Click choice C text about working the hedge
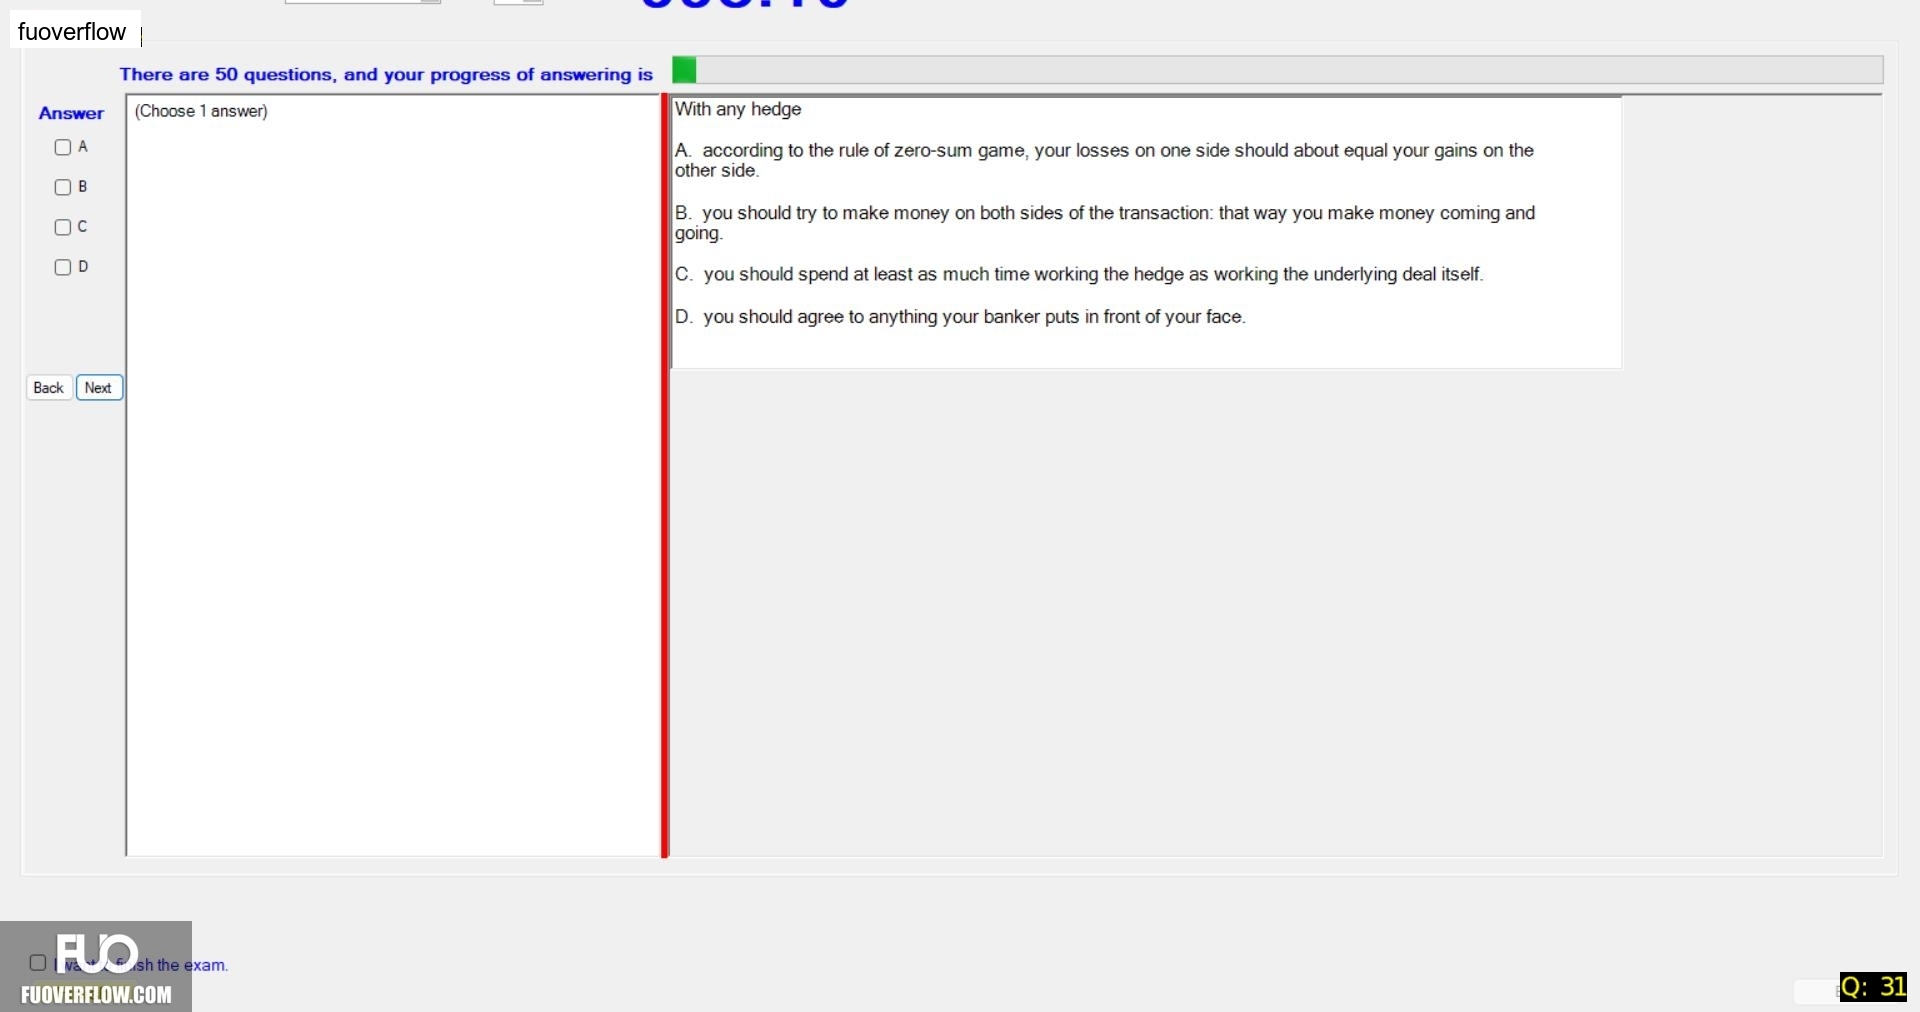This screenshot has width=1920, height=1012. [1079, 274]
